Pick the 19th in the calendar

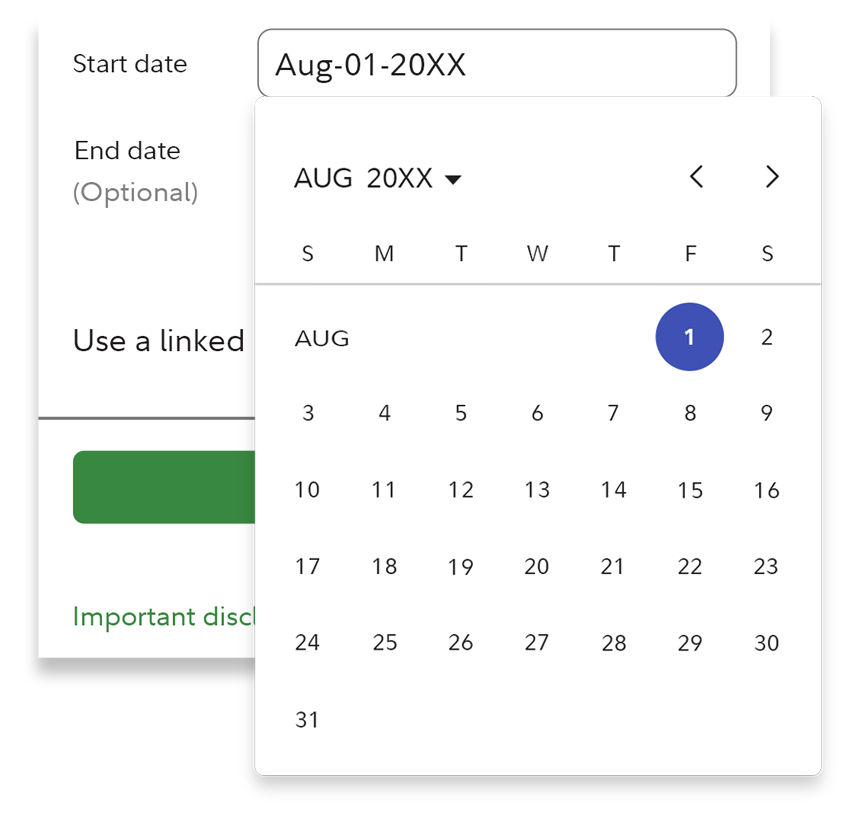460,567
